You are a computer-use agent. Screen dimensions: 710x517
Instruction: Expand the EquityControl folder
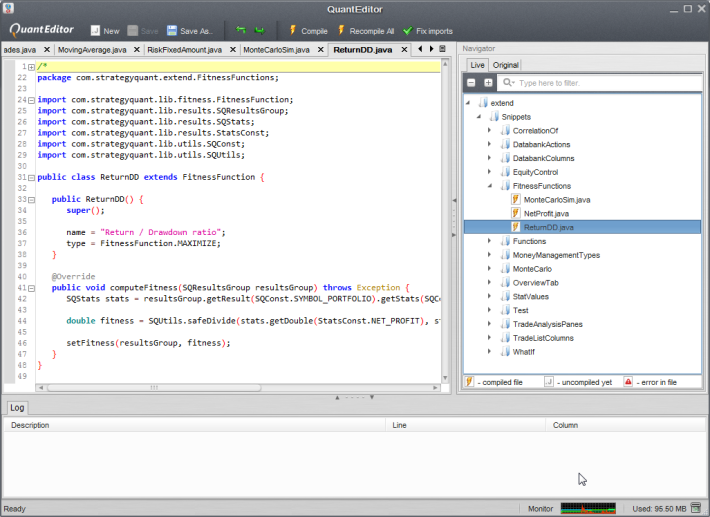pyautogui.click(x=489, y=172)
